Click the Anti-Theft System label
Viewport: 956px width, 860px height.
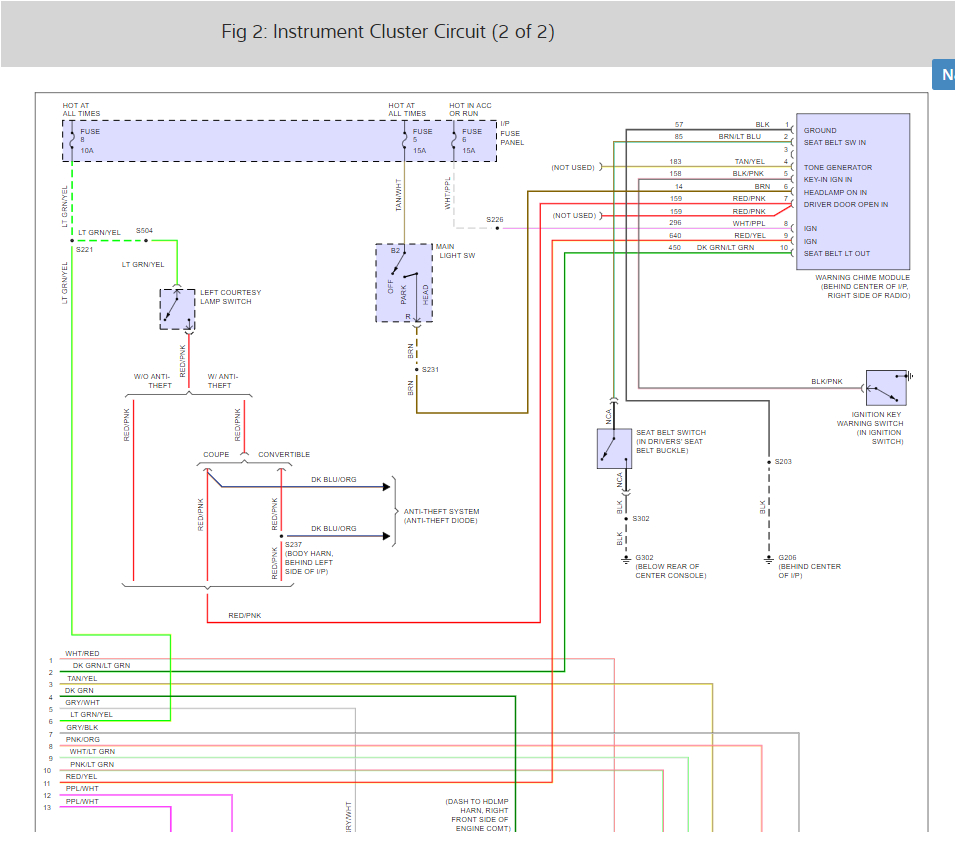[x=441, y=516]
